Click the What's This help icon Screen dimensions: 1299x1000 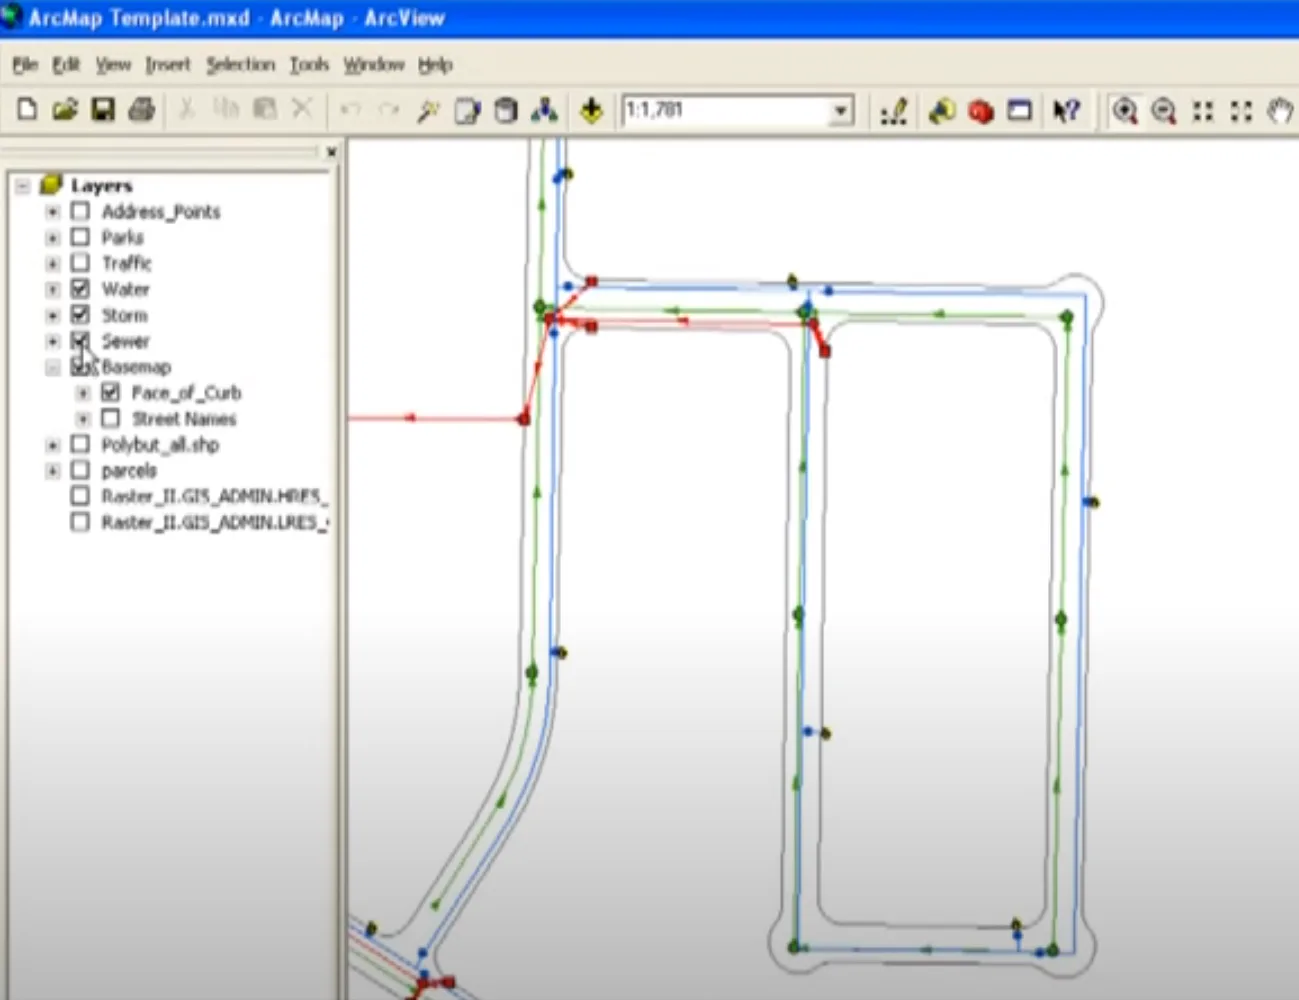(x=1066, y=111)
